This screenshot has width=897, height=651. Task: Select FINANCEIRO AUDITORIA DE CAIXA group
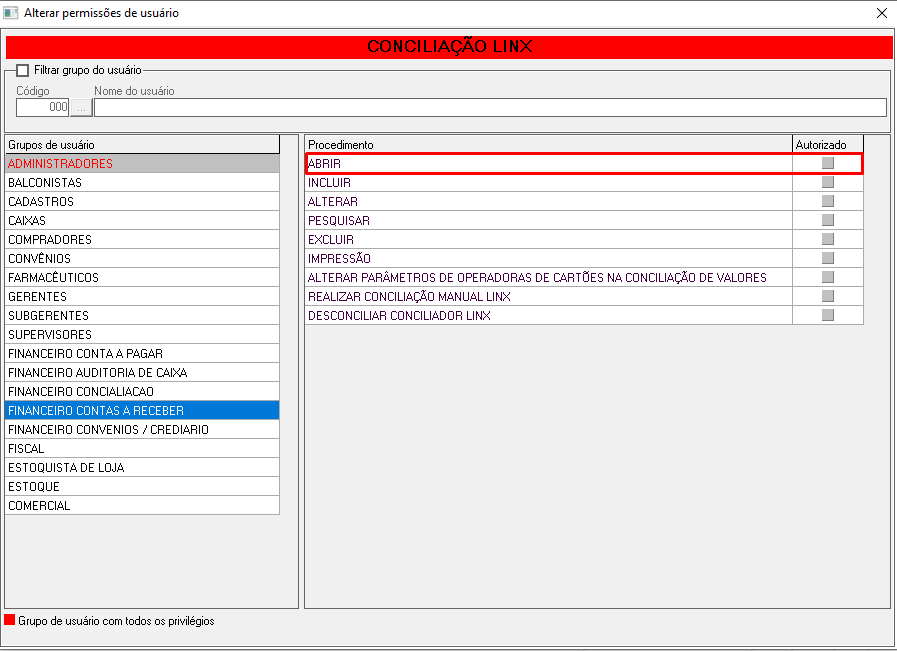[x=142, y=372]
